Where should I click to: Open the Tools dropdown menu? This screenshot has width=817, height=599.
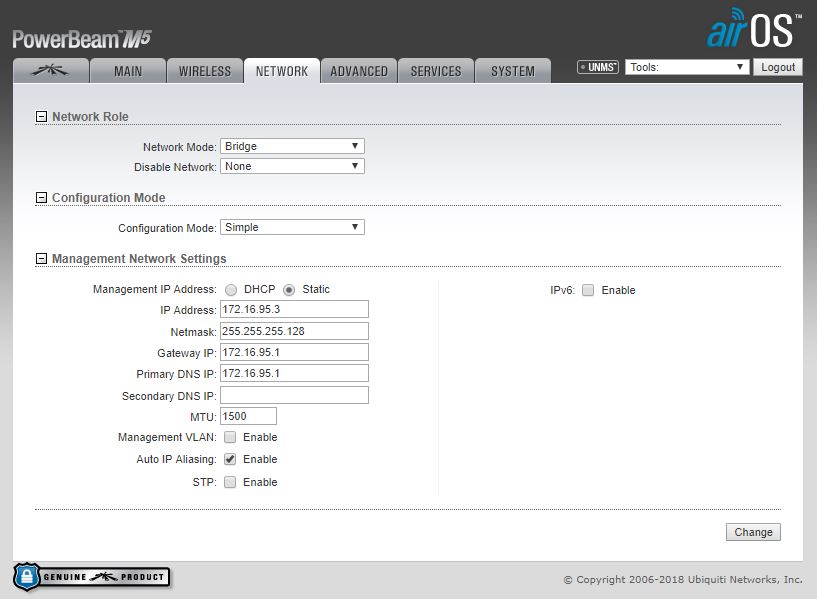687,67
